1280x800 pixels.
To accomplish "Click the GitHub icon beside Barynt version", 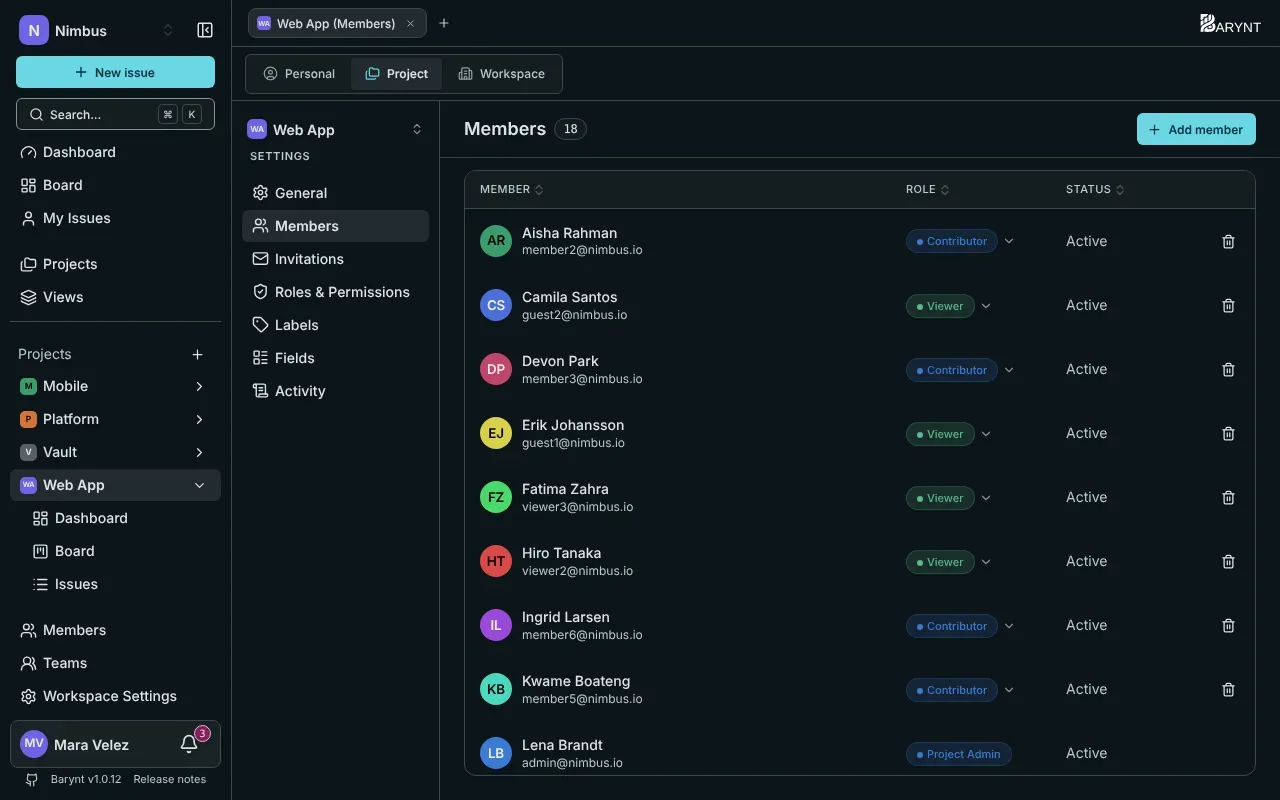I will pos(32,779).
